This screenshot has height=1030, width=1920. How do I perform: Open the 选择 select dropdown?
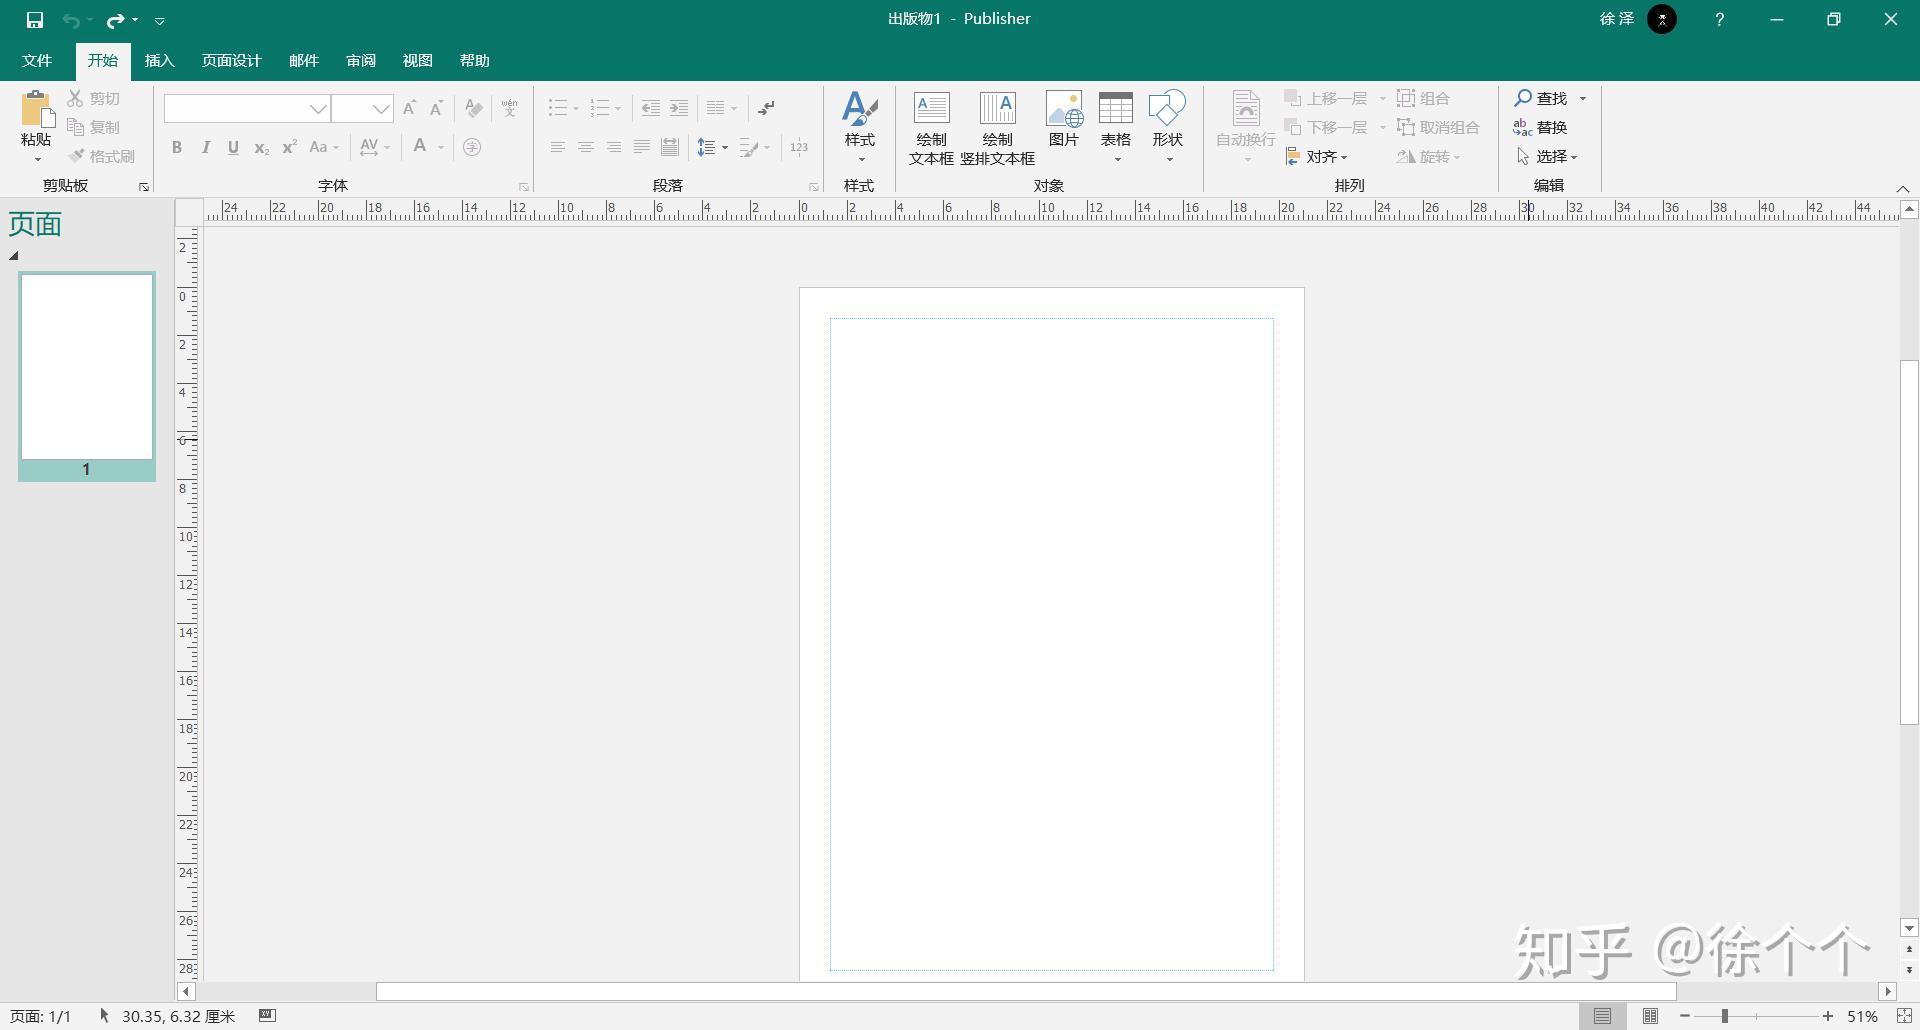click(x=1547, y=156)
